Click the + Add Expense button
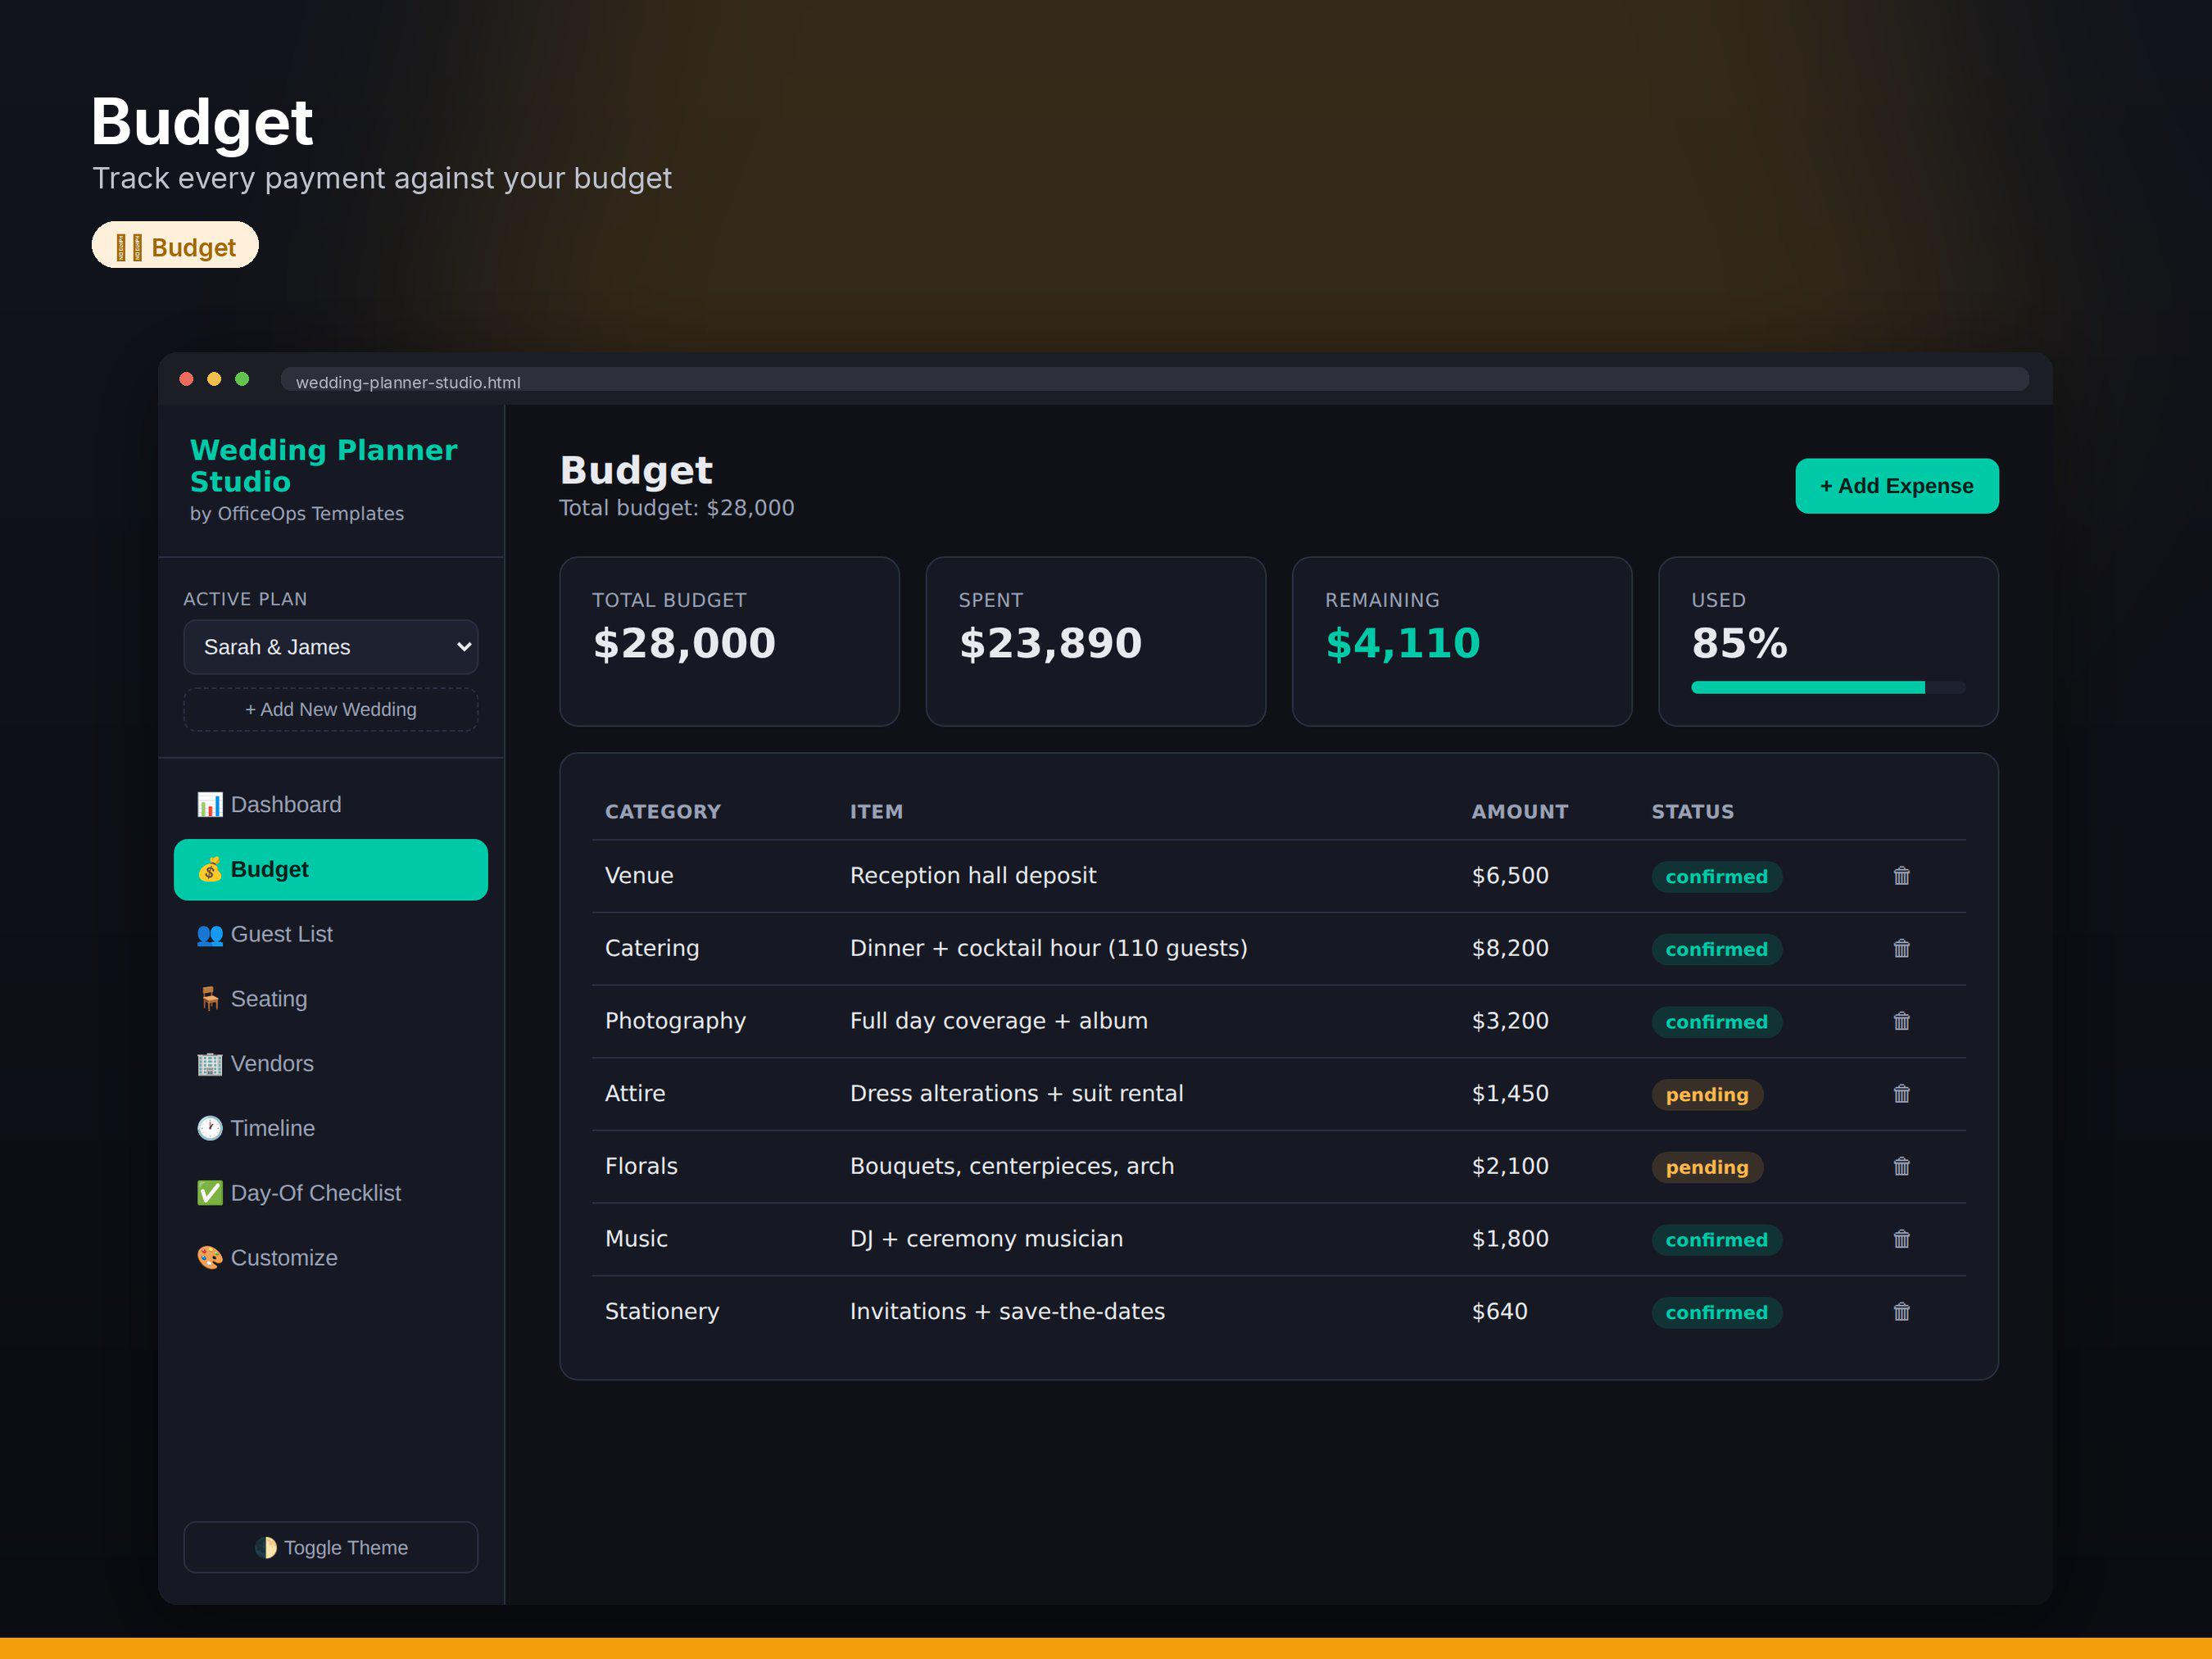Screen dimensions: 2212x1659 [x=1896, y=486]
